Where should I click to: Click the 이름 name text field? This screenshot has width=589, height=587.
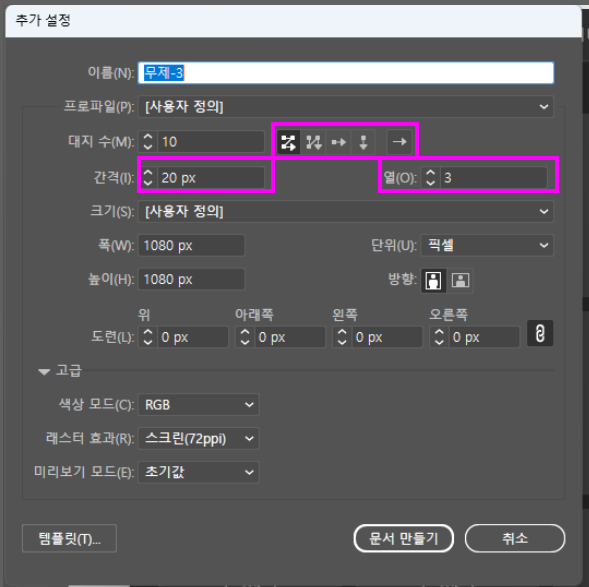coord(346,73)
